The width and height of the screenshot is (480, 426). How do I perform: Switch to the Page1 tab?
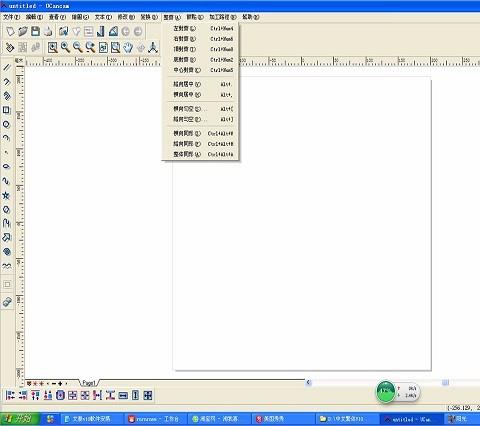(x=89, y=383)
